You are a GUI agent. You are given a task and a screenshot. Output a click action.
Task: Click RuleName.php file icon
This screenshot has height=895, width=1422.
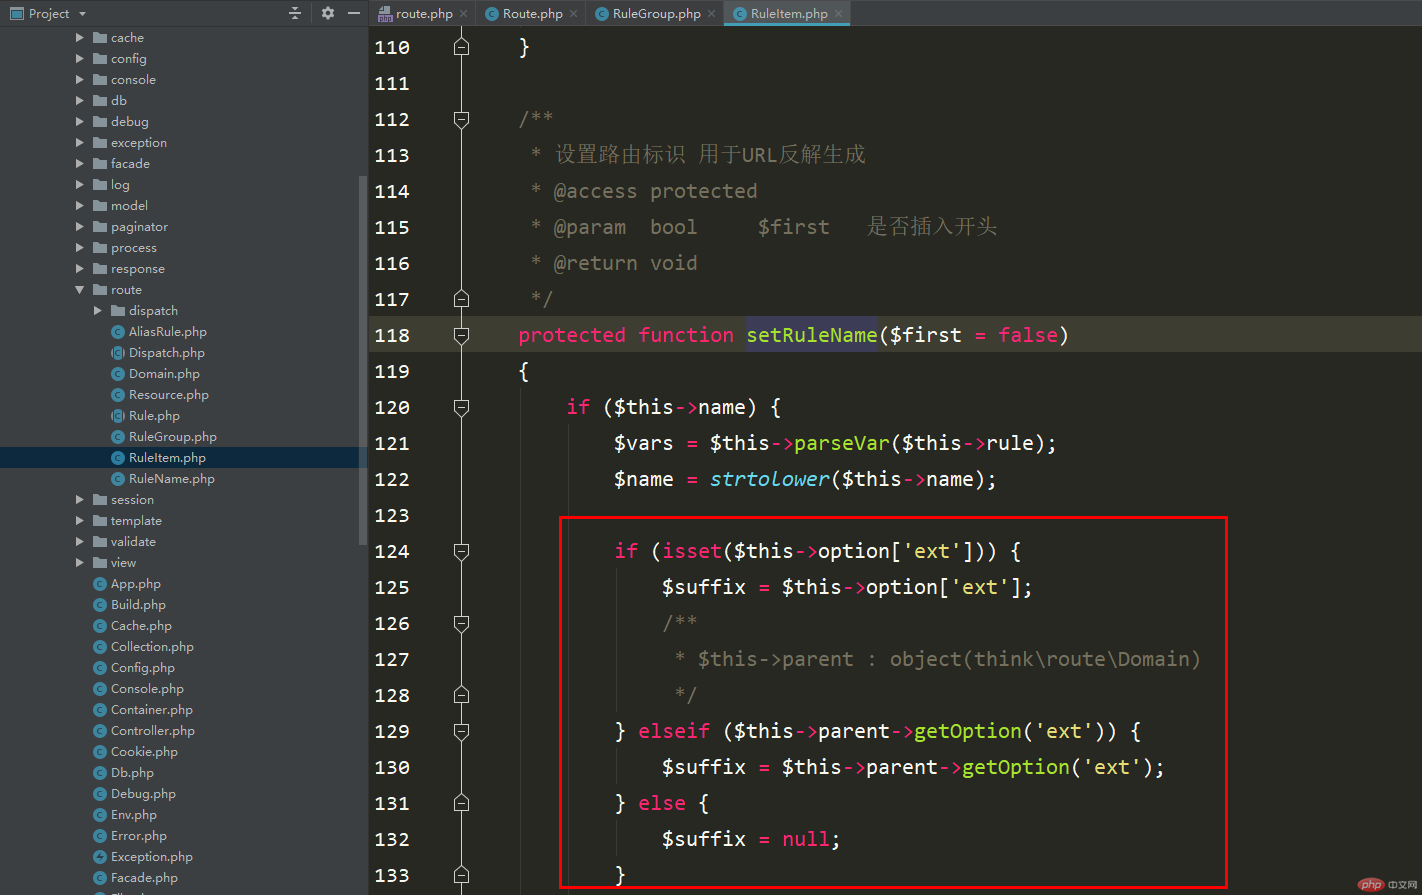pyautogui.click(x=118, y=479)
